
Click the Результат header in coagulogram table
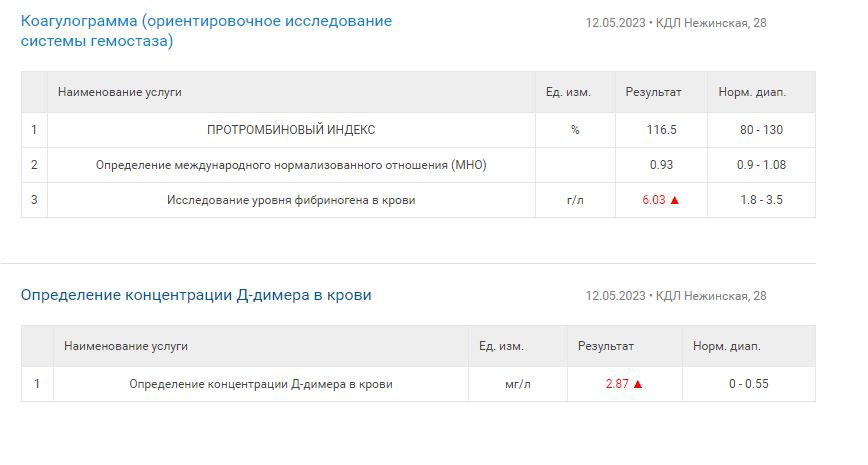coord(653,92)
